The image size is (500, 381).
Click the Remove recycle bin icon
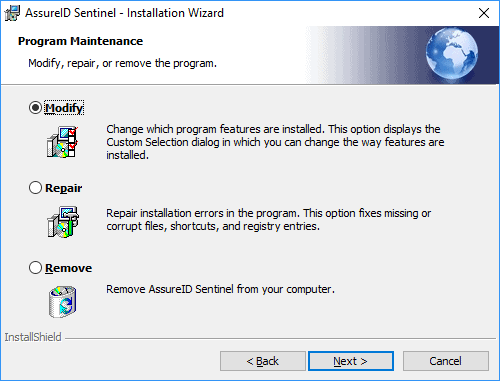(62, 301)
